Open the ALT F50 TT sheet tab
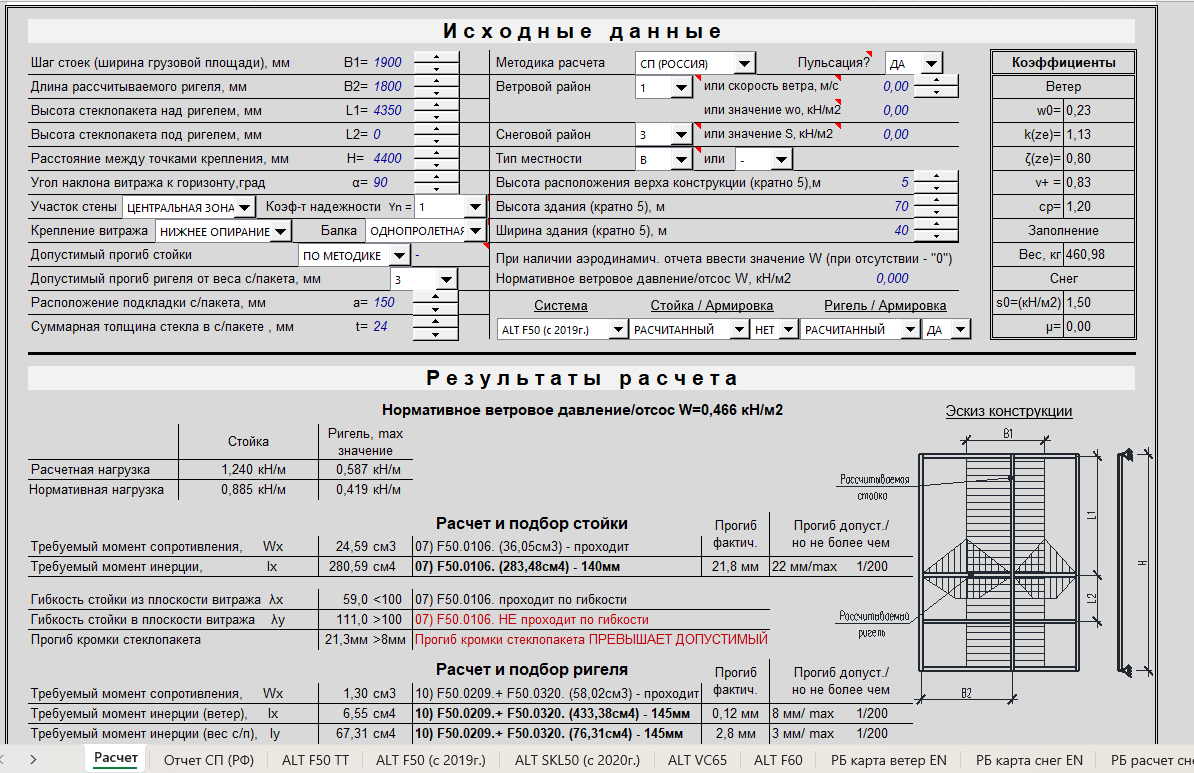 [315, 759]
